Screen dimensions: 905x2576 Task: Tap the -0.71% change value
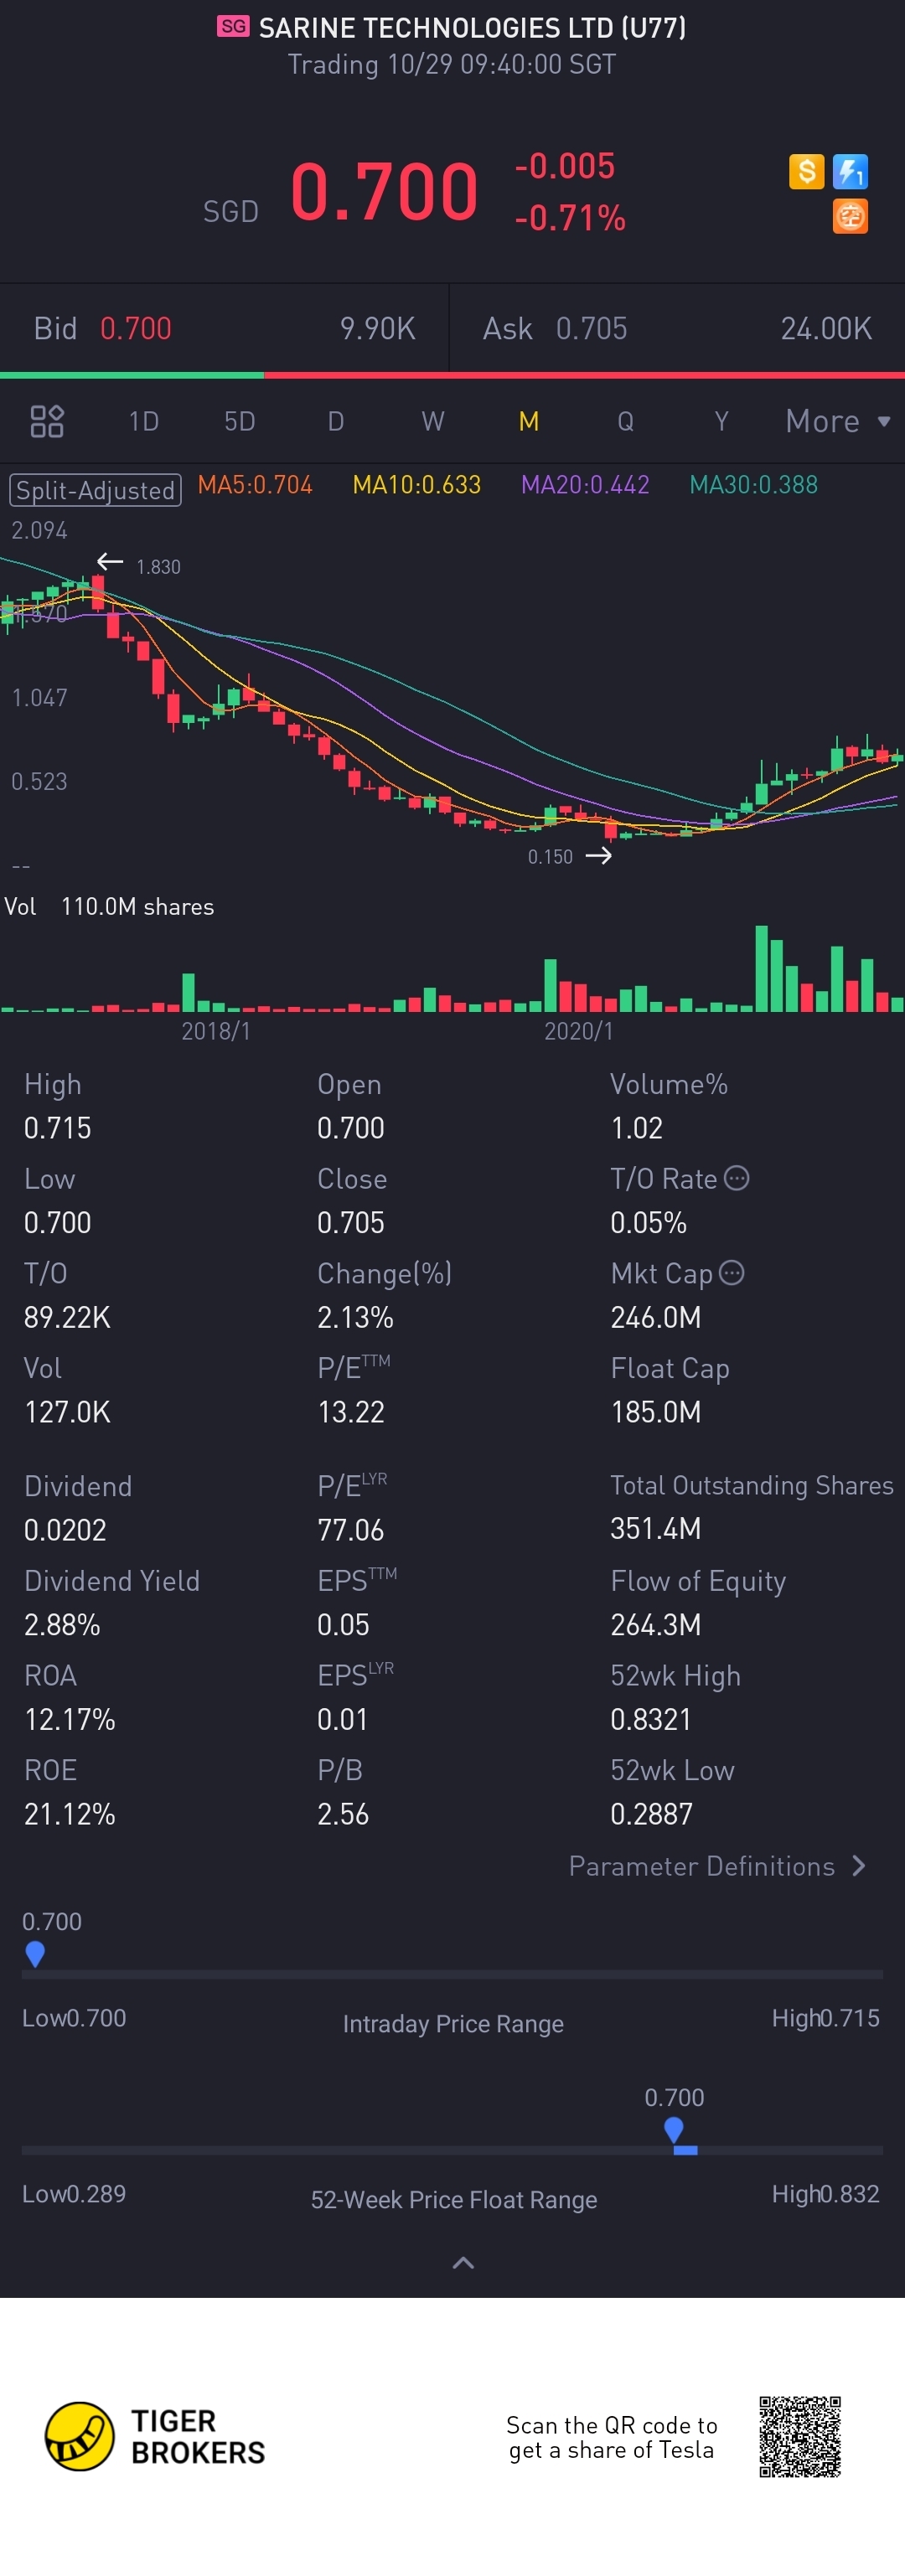570,217
